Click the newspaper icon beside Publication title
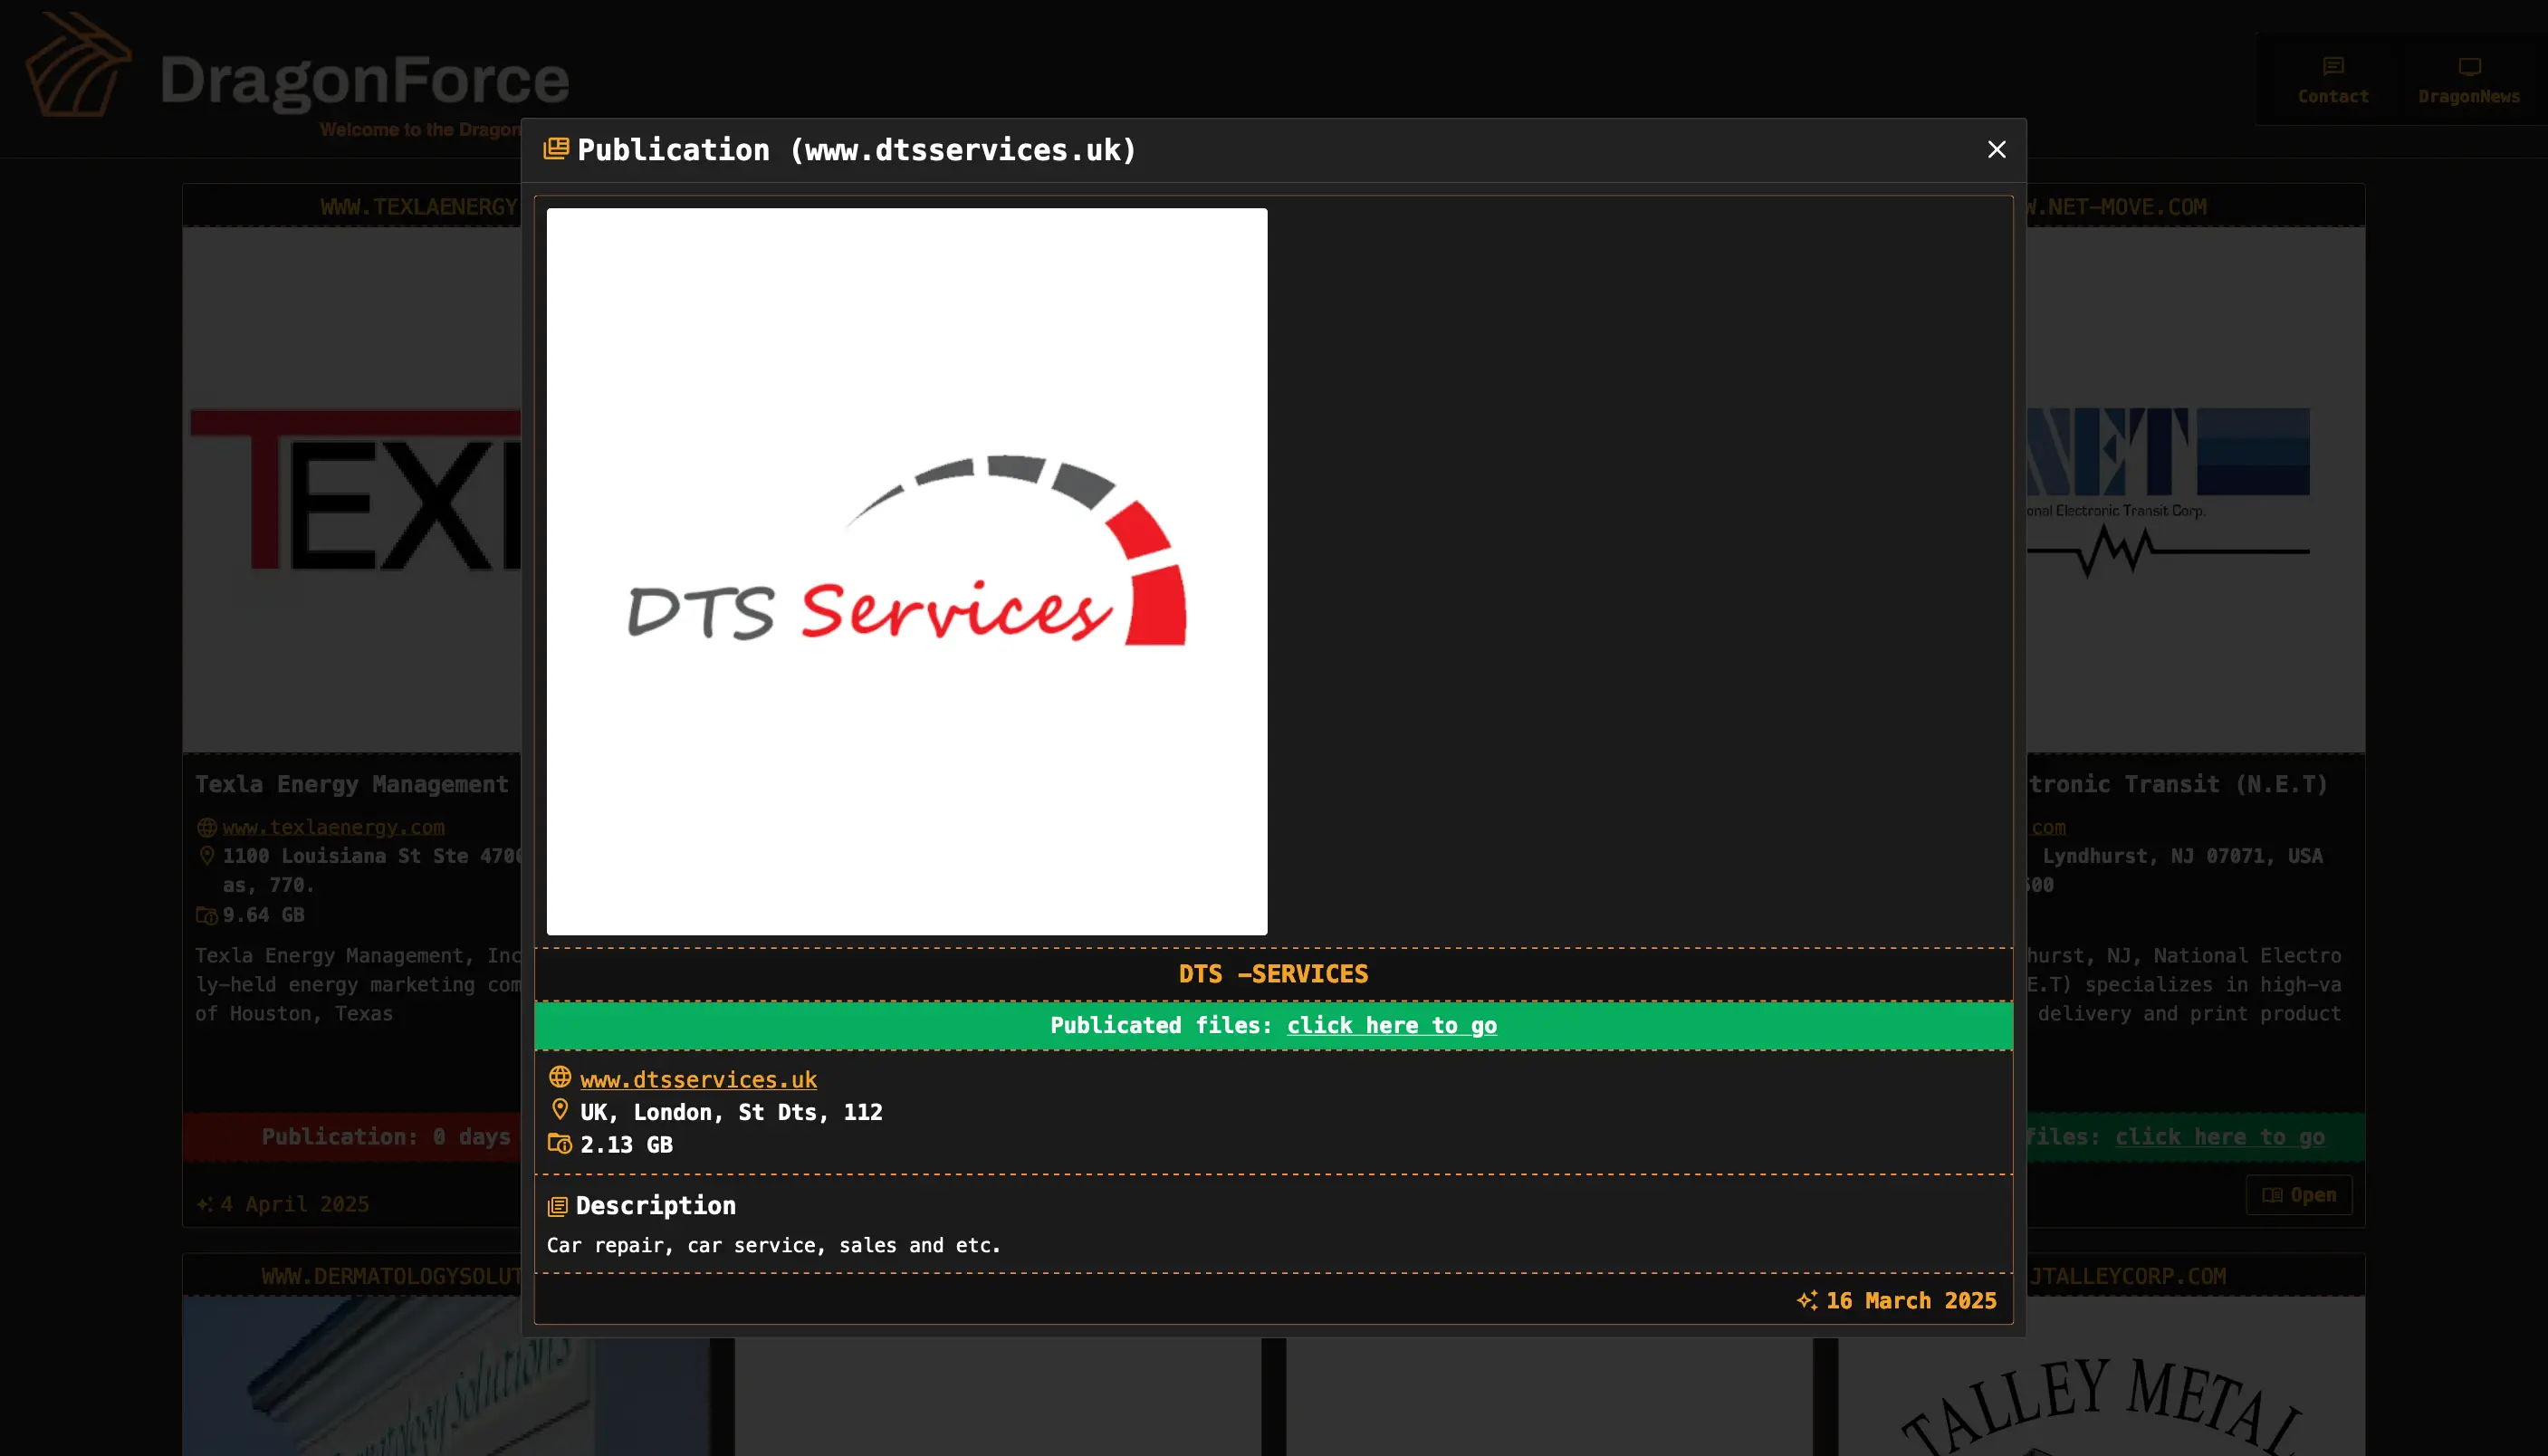The height and width of the screenshot is (1456, 2548). tap(556, 149)
